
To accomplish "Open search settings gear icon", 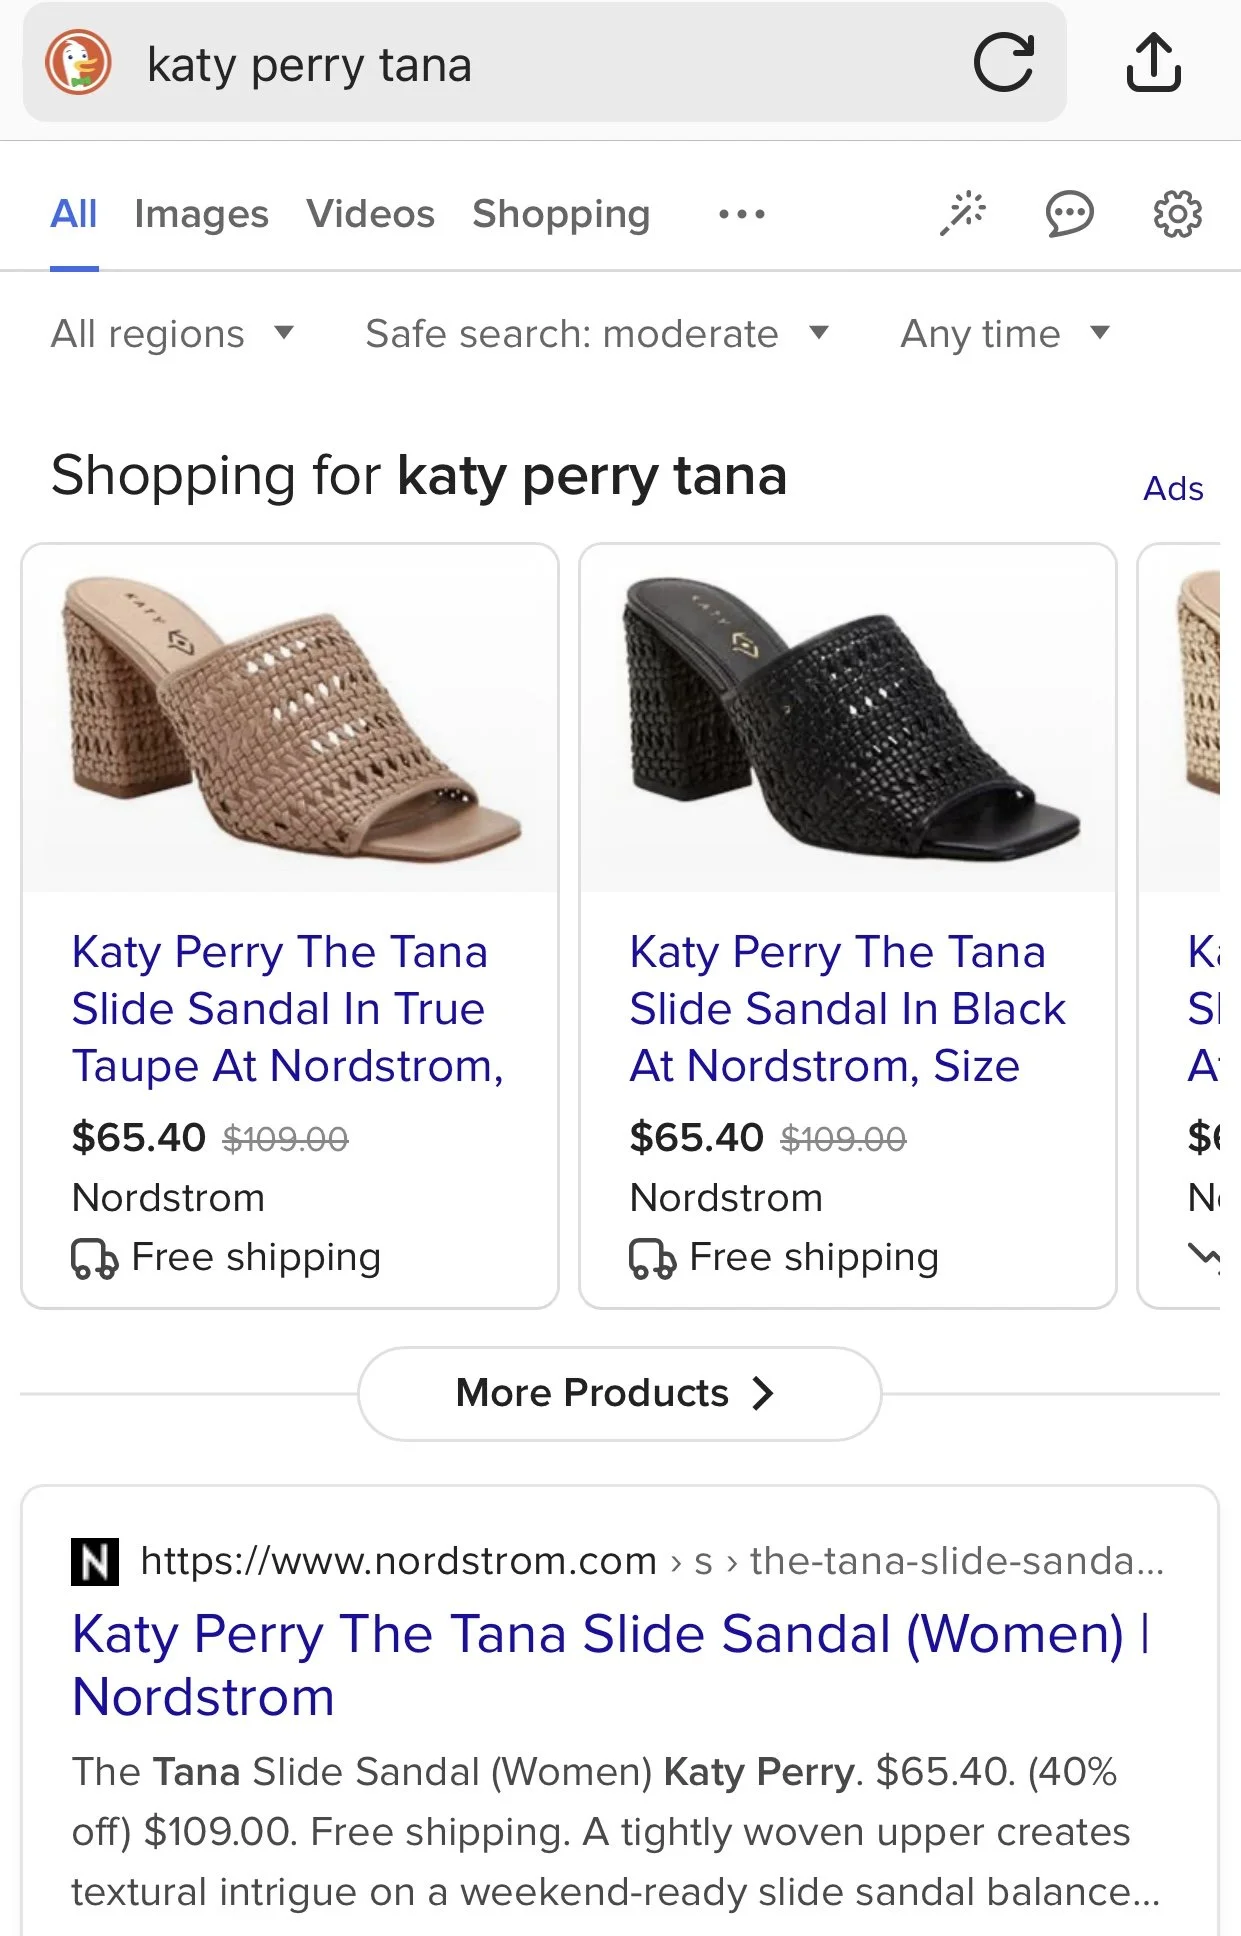I will click(1177, 213).
